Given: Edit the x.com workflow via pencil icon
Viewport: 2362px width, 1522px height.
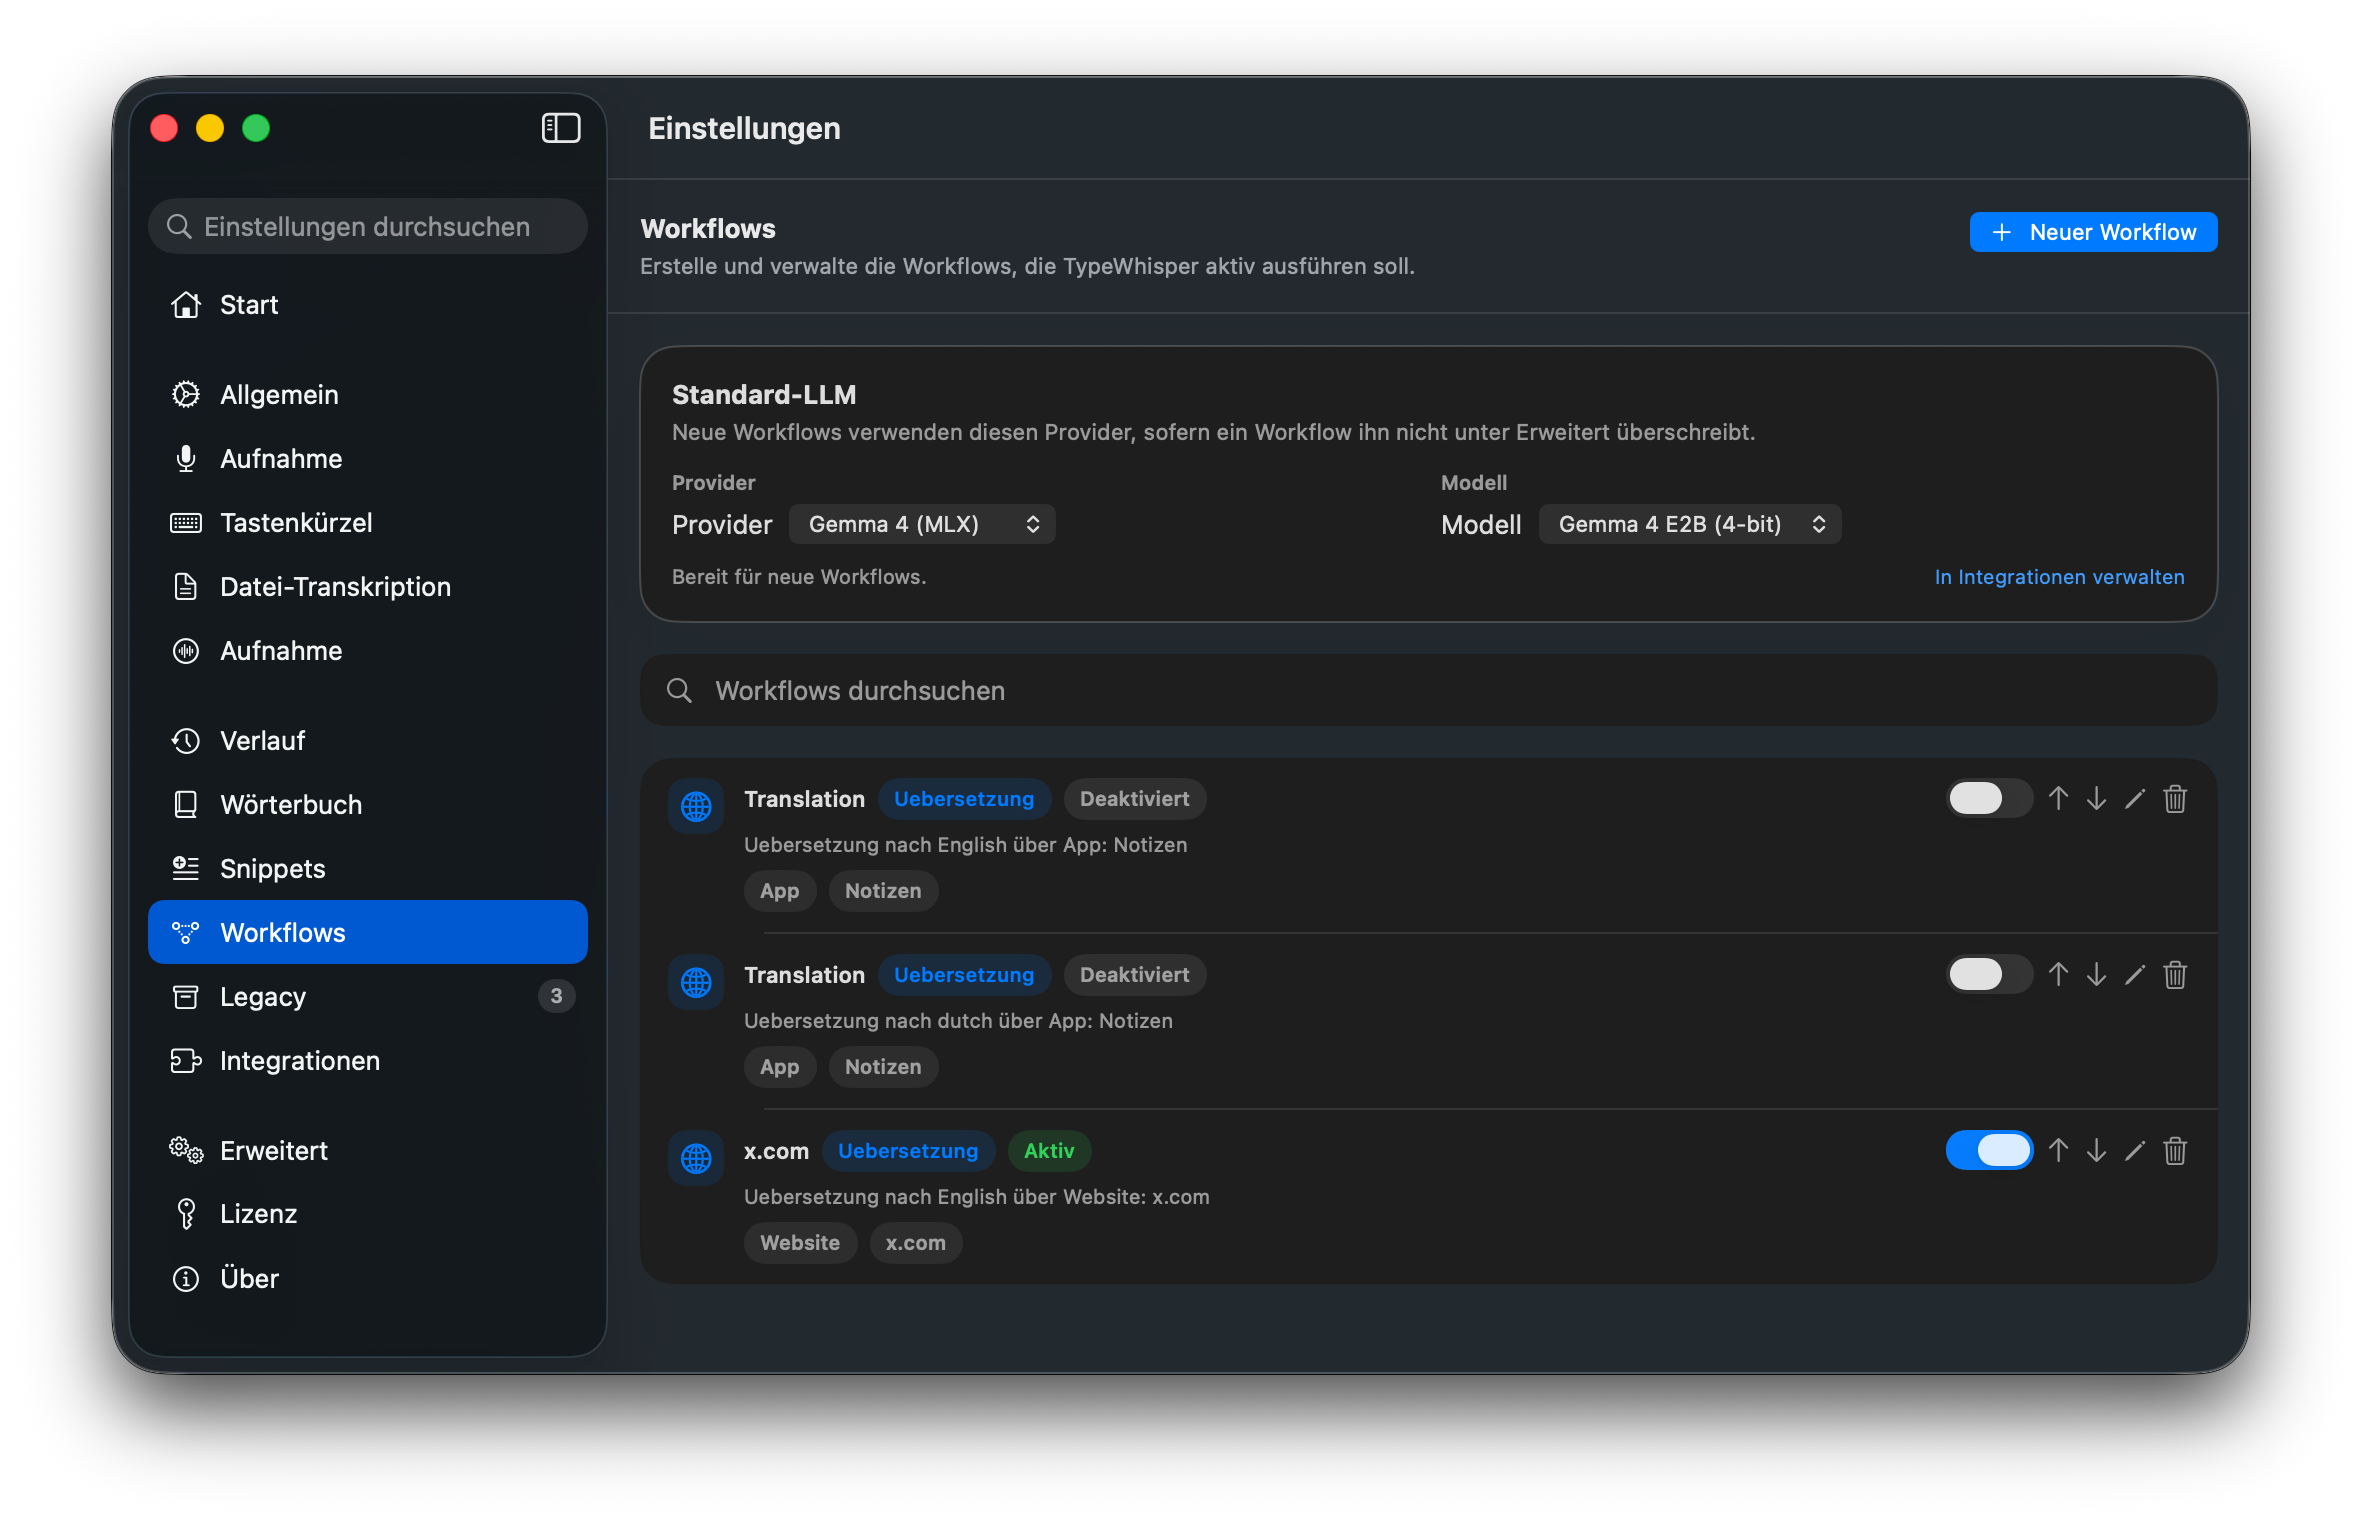Looking at the screenshot, I should 2135,1151.
